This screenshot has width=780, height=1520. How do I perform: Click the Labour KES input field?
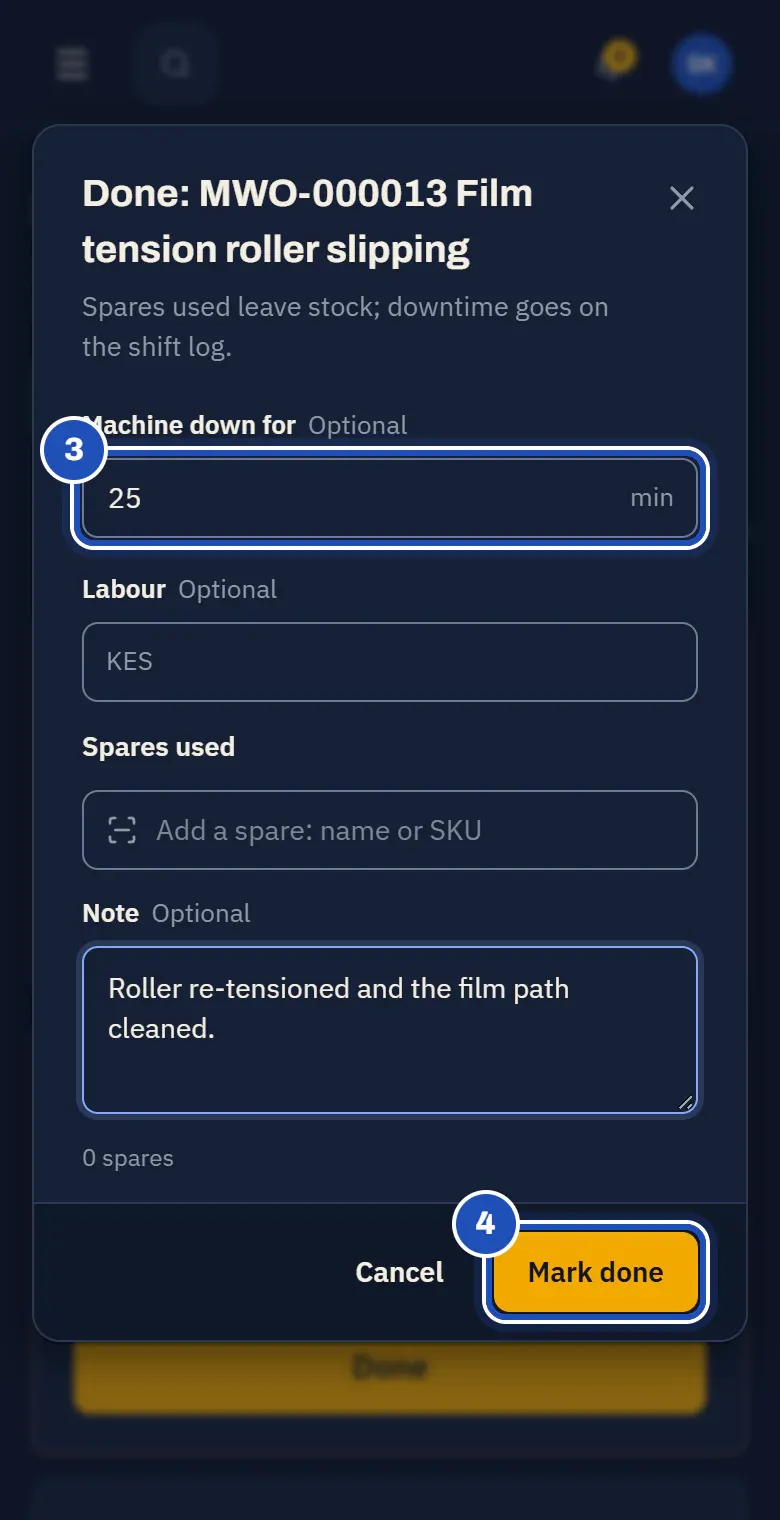tap(390, 662)
